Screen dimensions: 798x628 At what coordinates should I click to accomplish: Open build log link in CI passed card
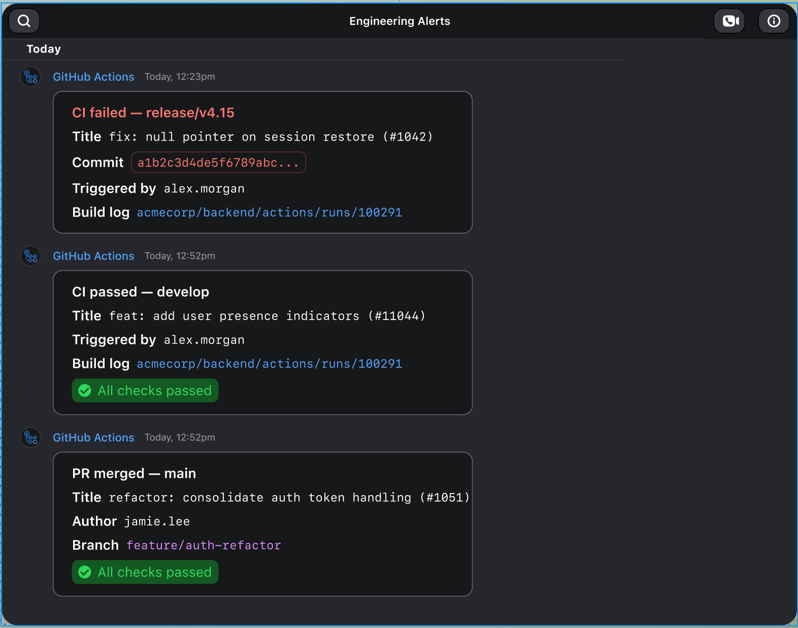(269, 364)
